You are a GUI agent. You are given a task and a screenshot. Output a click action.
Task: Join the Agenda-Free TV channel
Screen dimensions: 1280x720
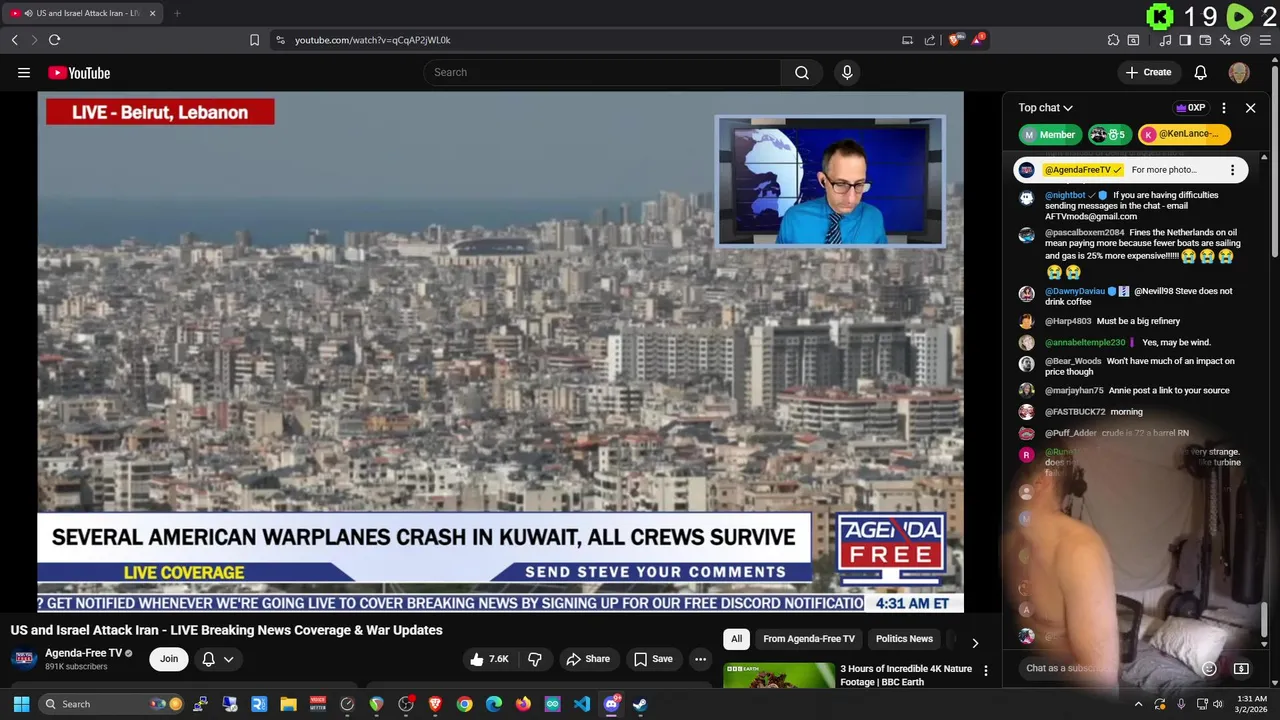[x=169, y=659]
